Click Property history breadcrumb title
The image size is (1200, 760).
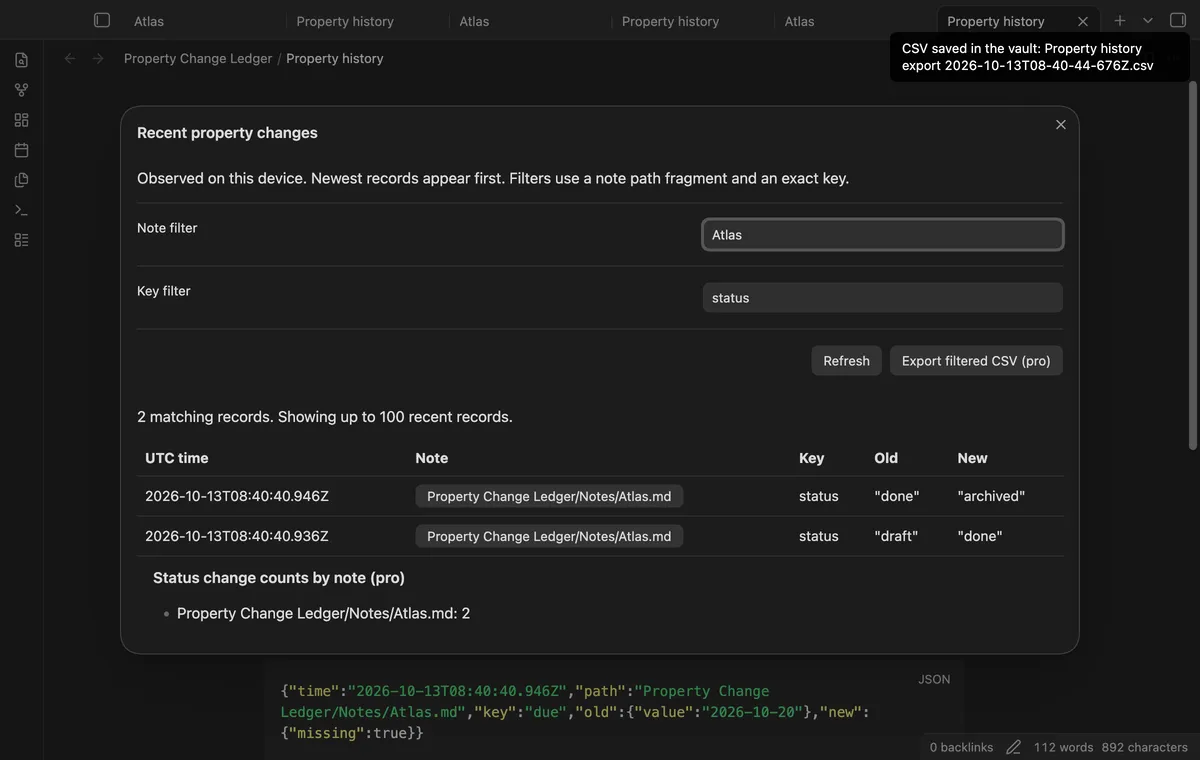click(335, 58)
